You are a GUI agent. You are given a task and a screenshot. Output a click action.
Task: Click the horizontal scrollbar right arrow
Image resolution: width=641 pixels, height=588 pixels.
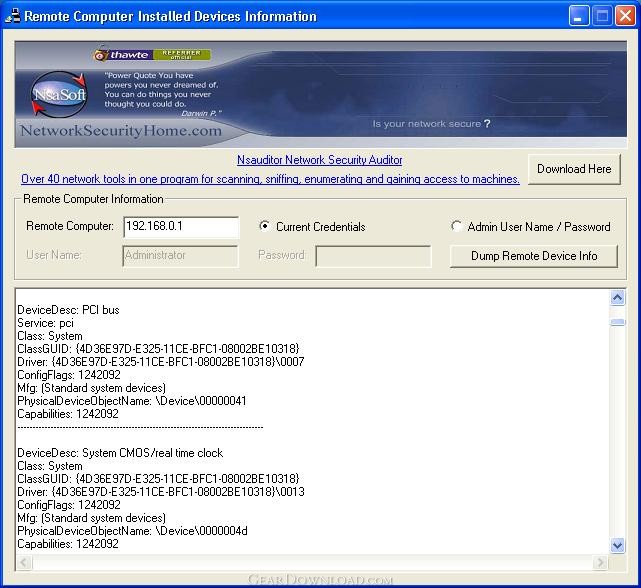click(x=600, y=562)
